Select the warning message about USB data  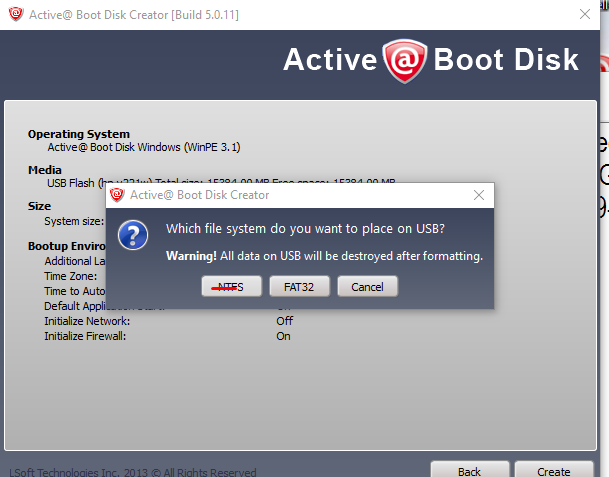(324, 256)
